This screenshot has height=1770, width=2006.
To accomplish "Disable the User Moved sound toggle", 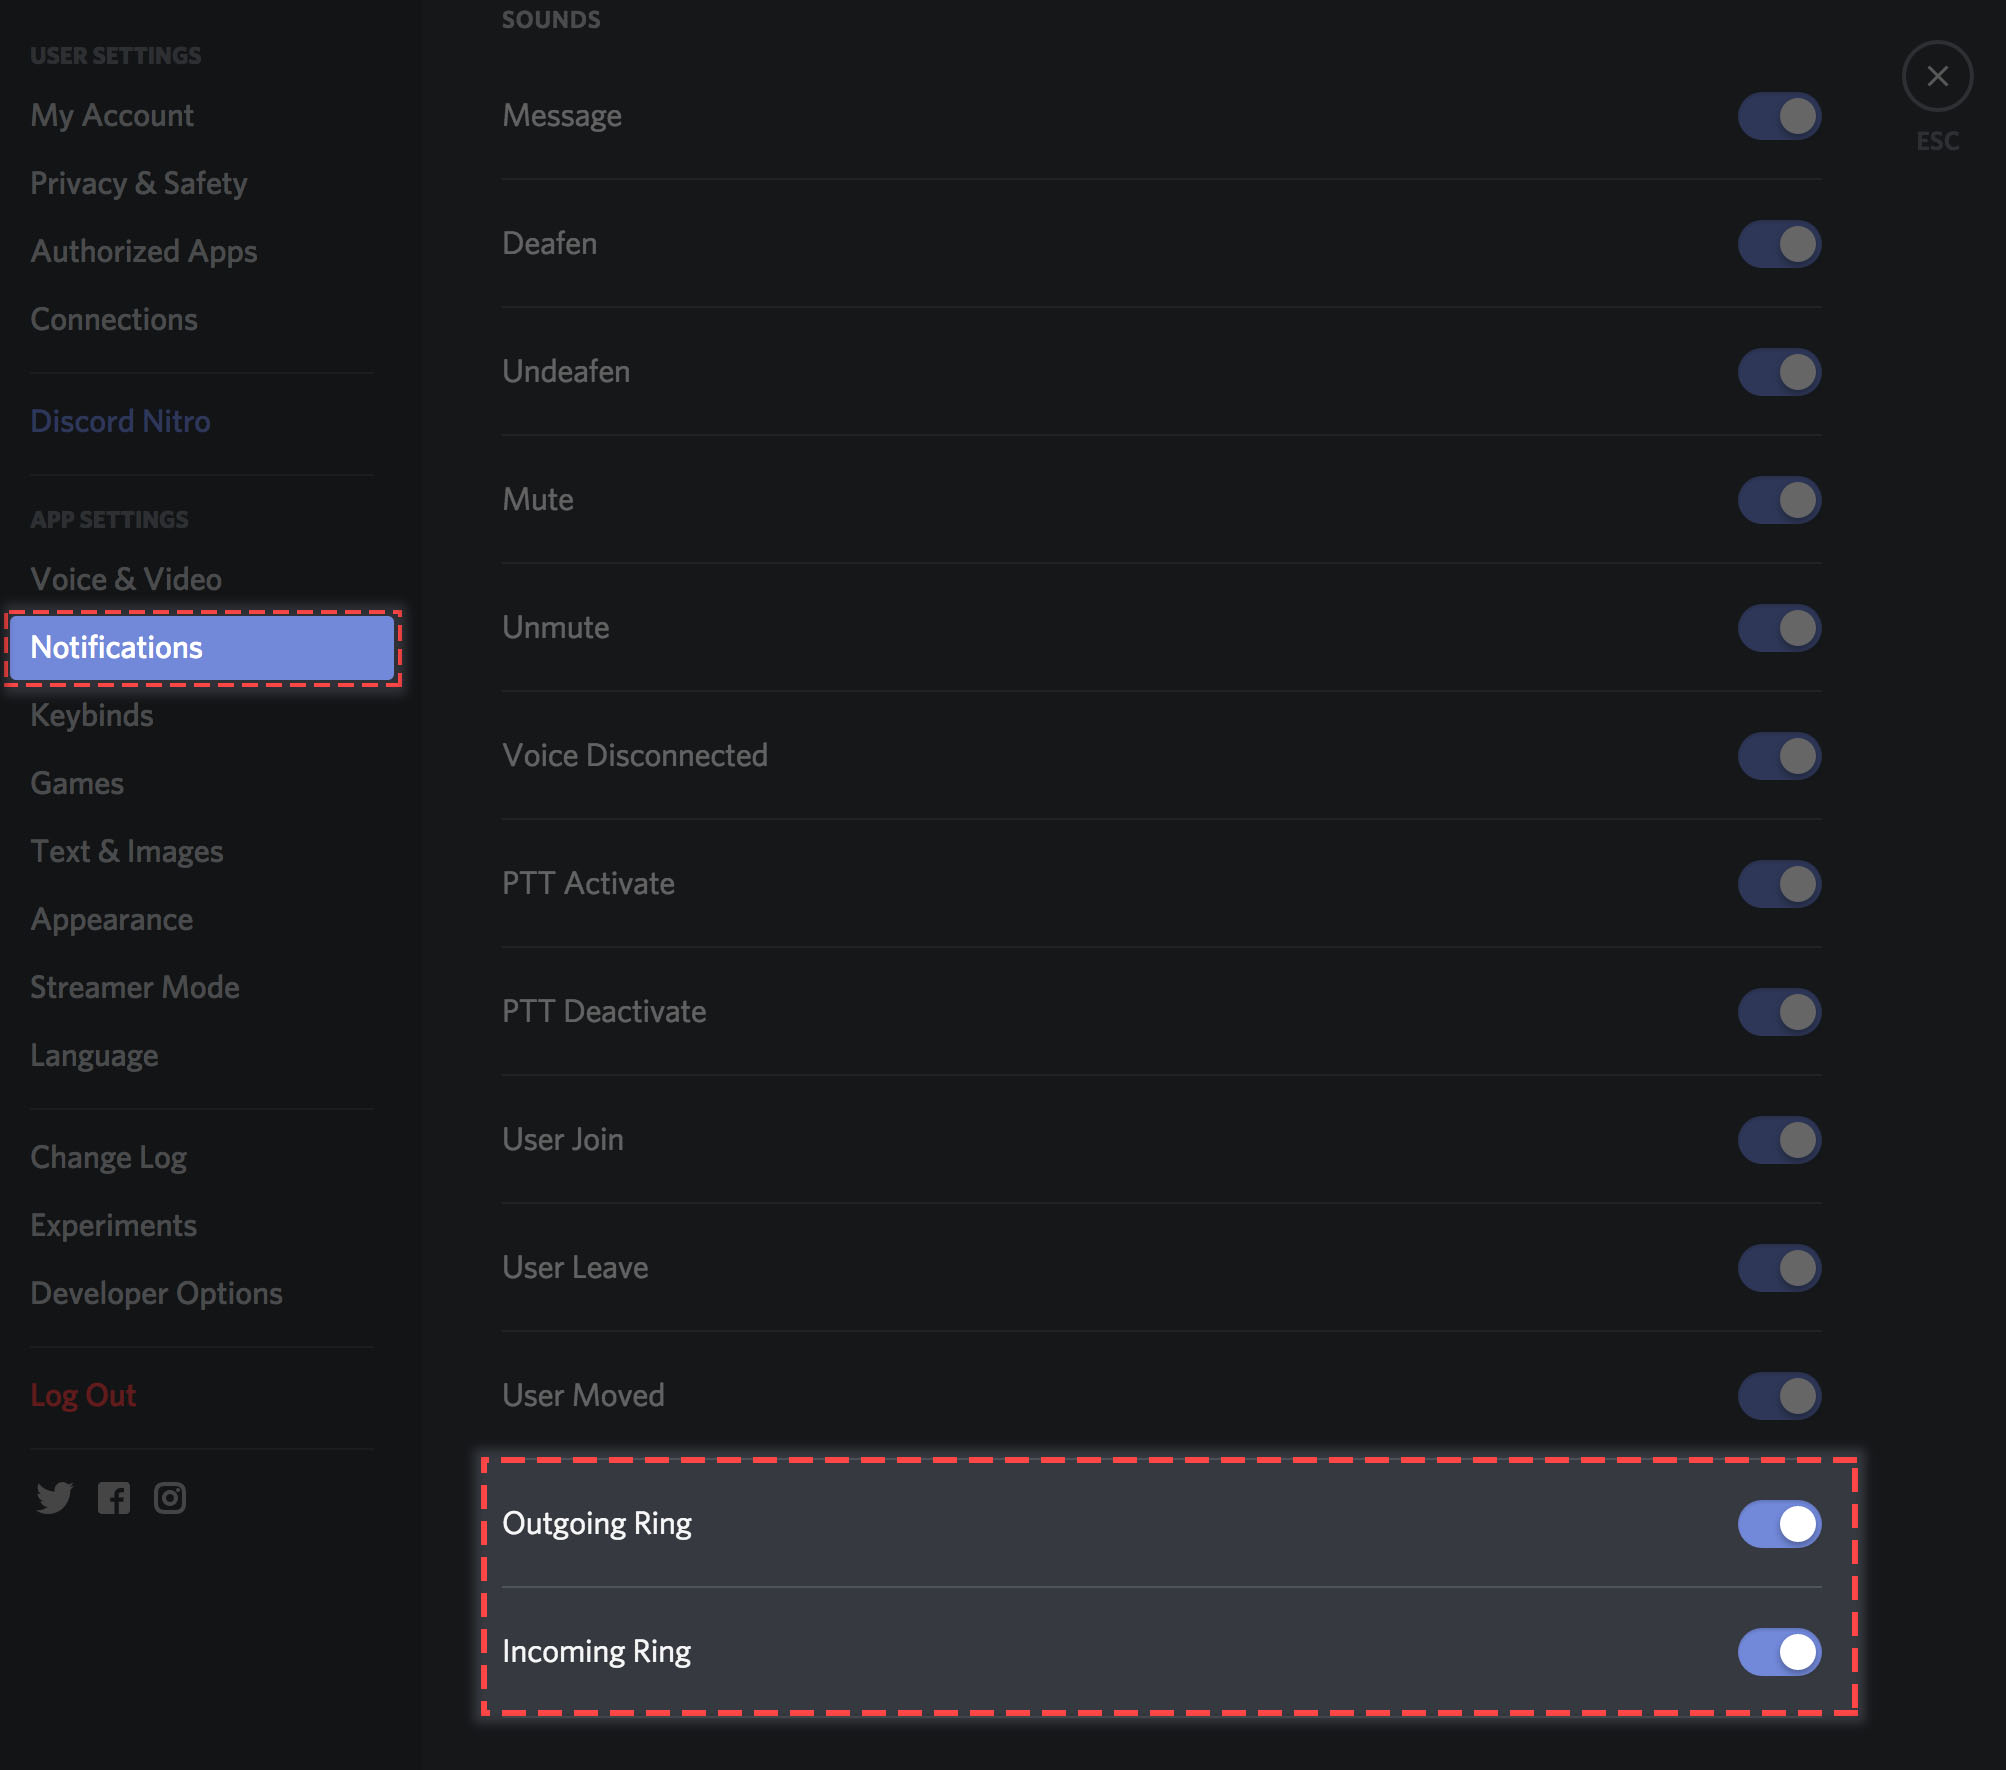I will point(1777,1394).
